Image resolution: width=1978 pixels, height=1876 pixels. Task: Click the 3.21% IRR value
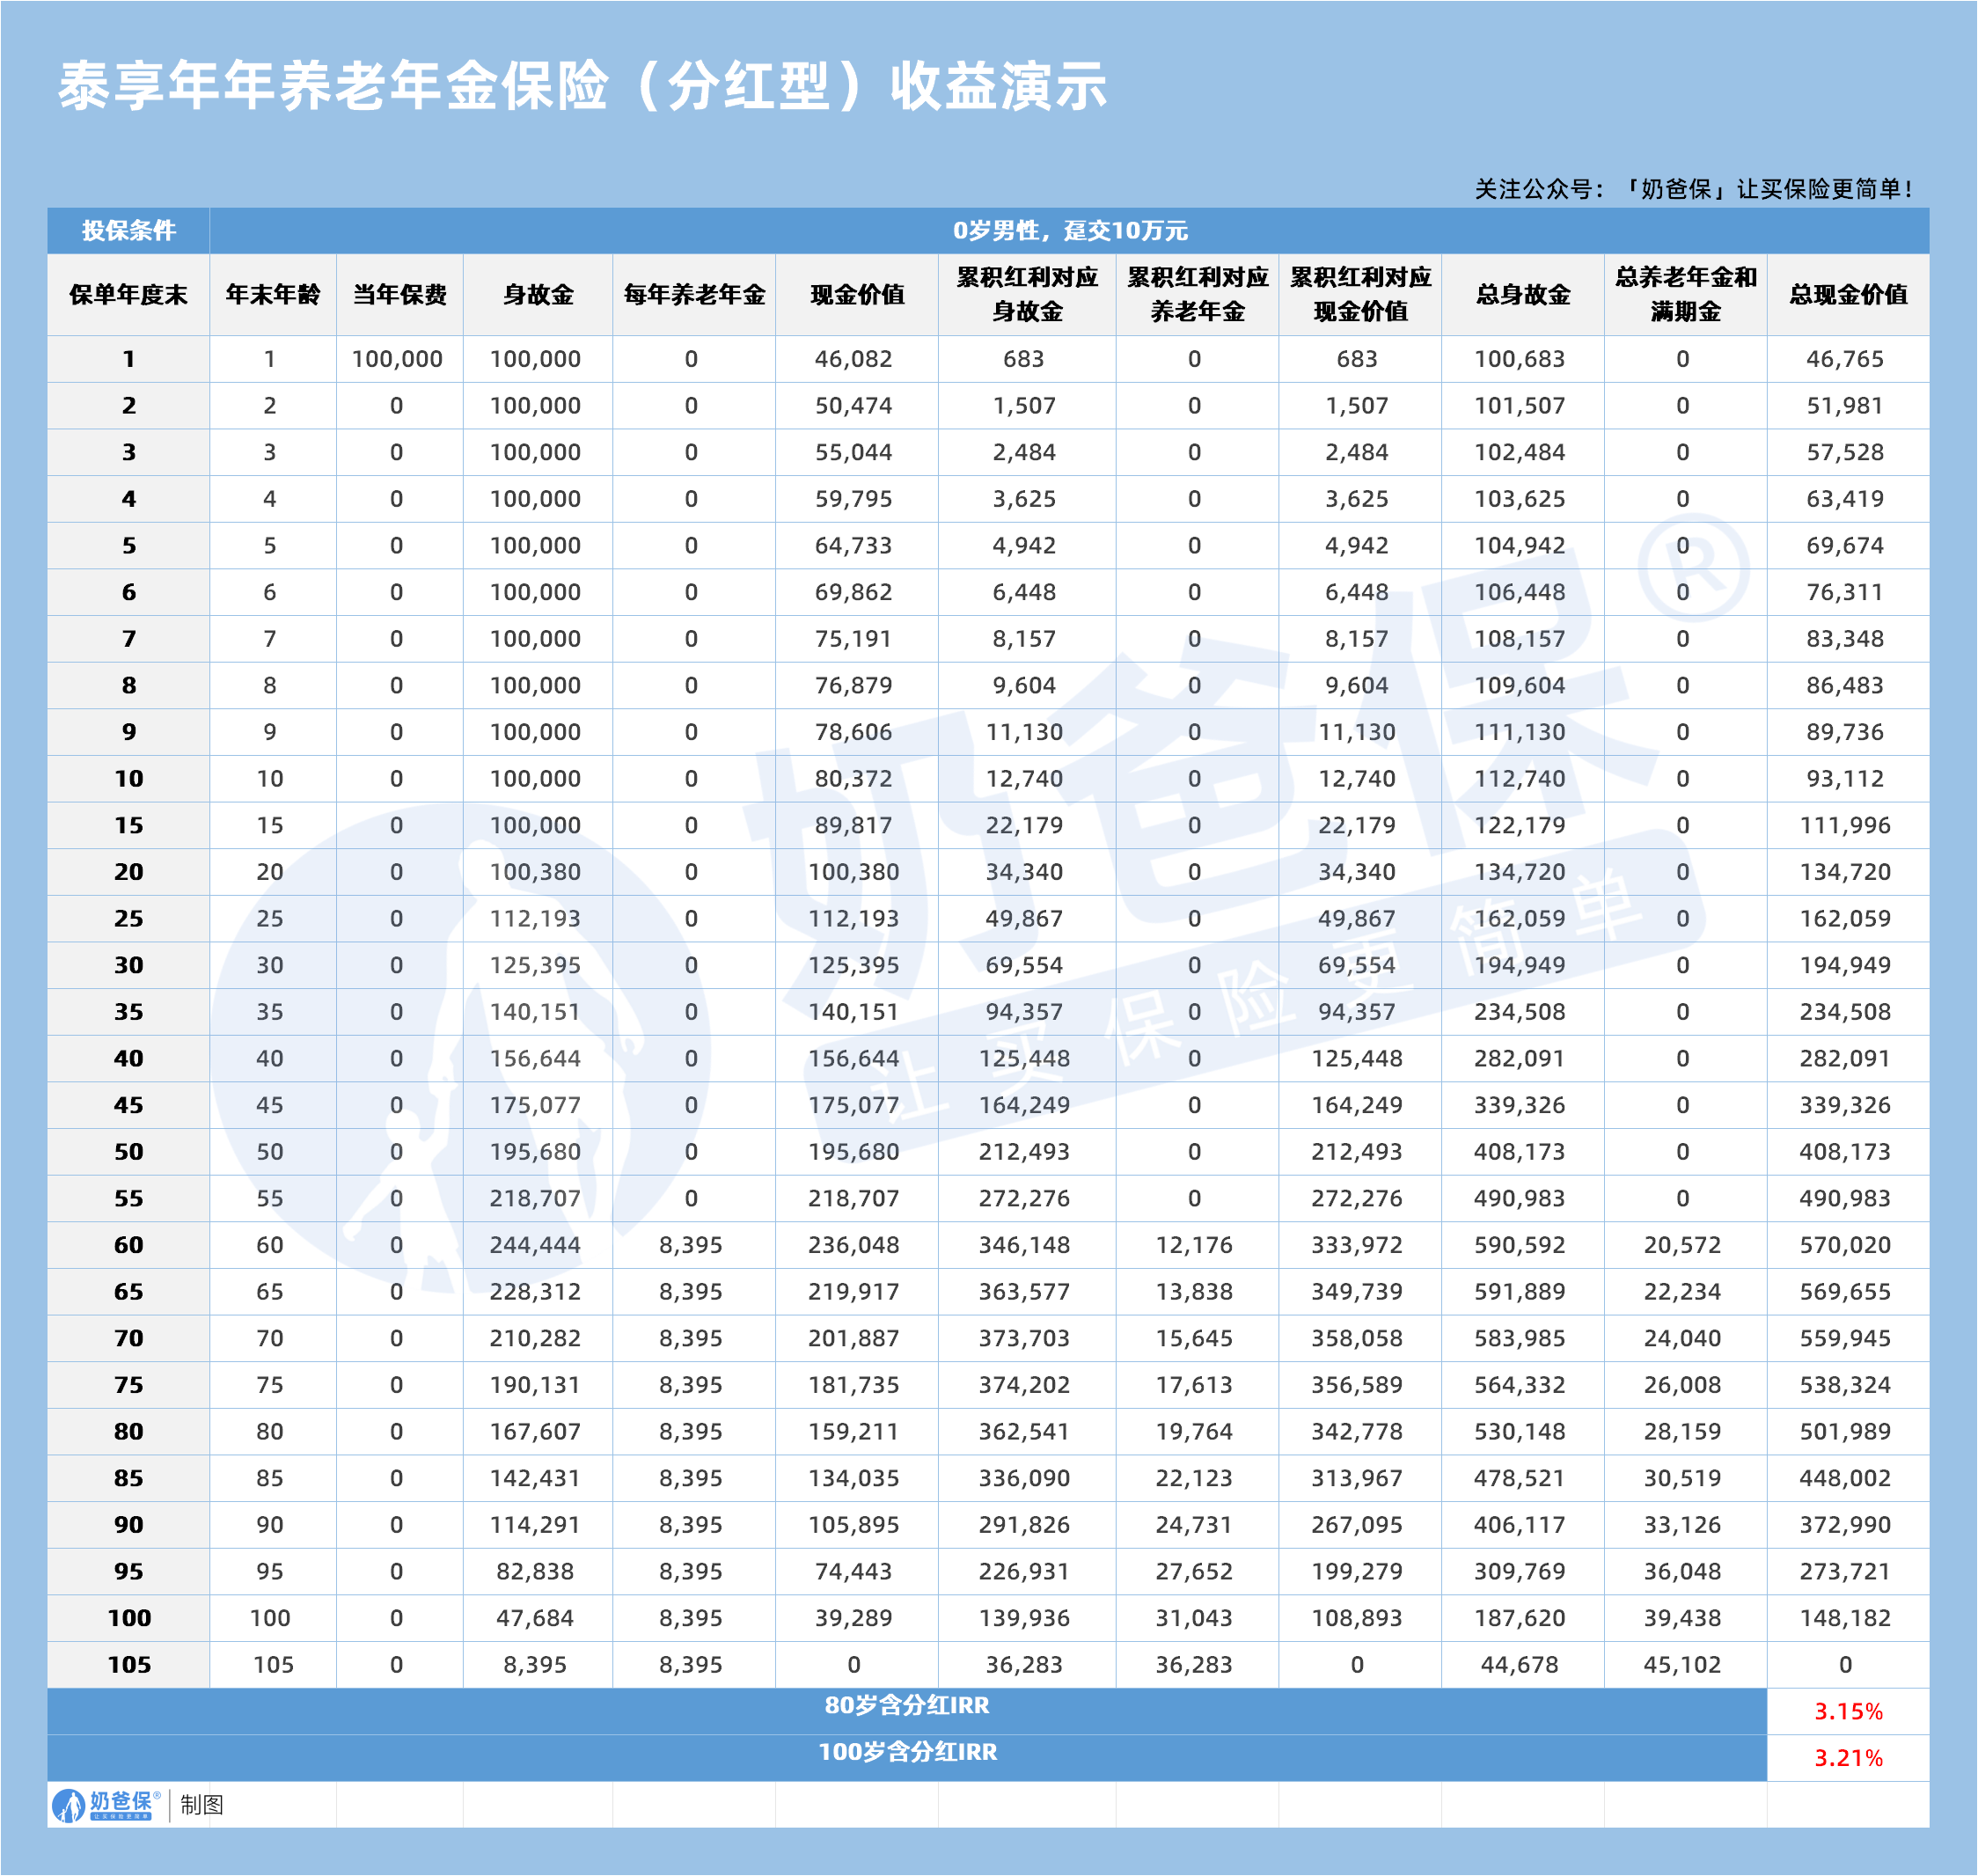(1848, 1758)
